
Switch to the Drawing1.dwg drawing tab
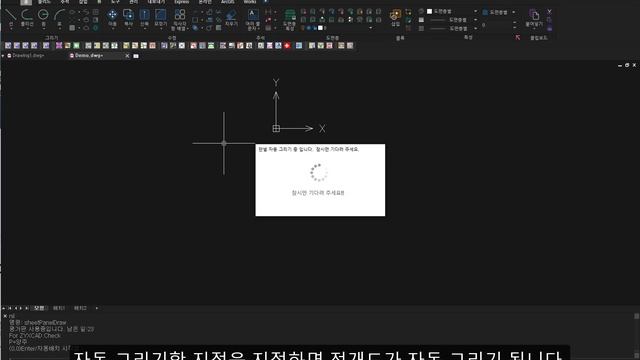click(28, 56)
